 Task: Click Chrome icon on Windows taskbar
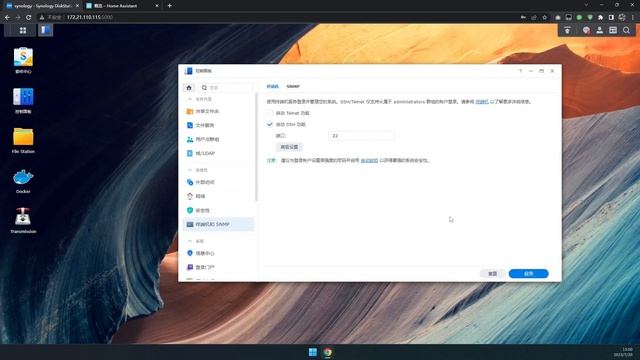coord(327,352)
